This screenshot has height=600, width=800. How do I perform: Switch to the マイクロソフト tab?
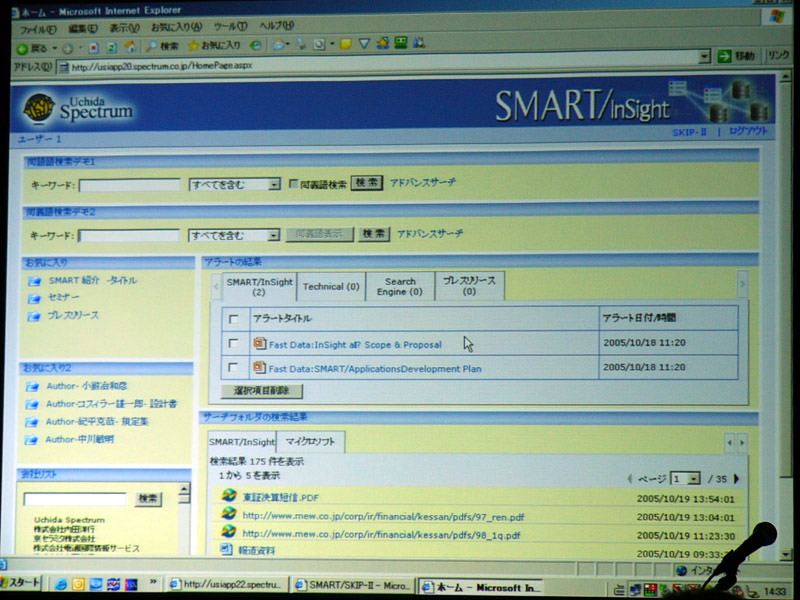coord(310,442)
